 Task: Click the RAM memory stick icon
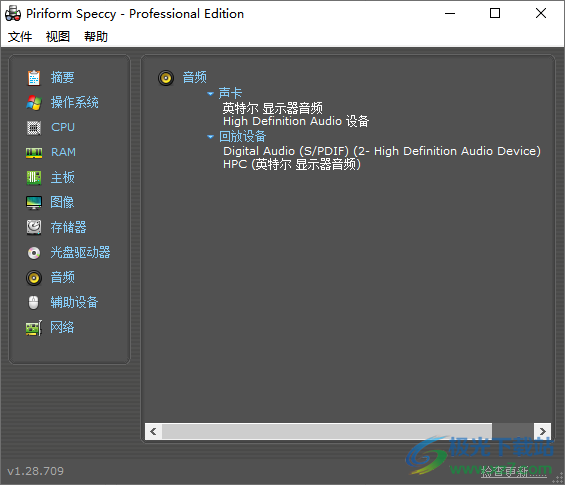tap(34, 153)
